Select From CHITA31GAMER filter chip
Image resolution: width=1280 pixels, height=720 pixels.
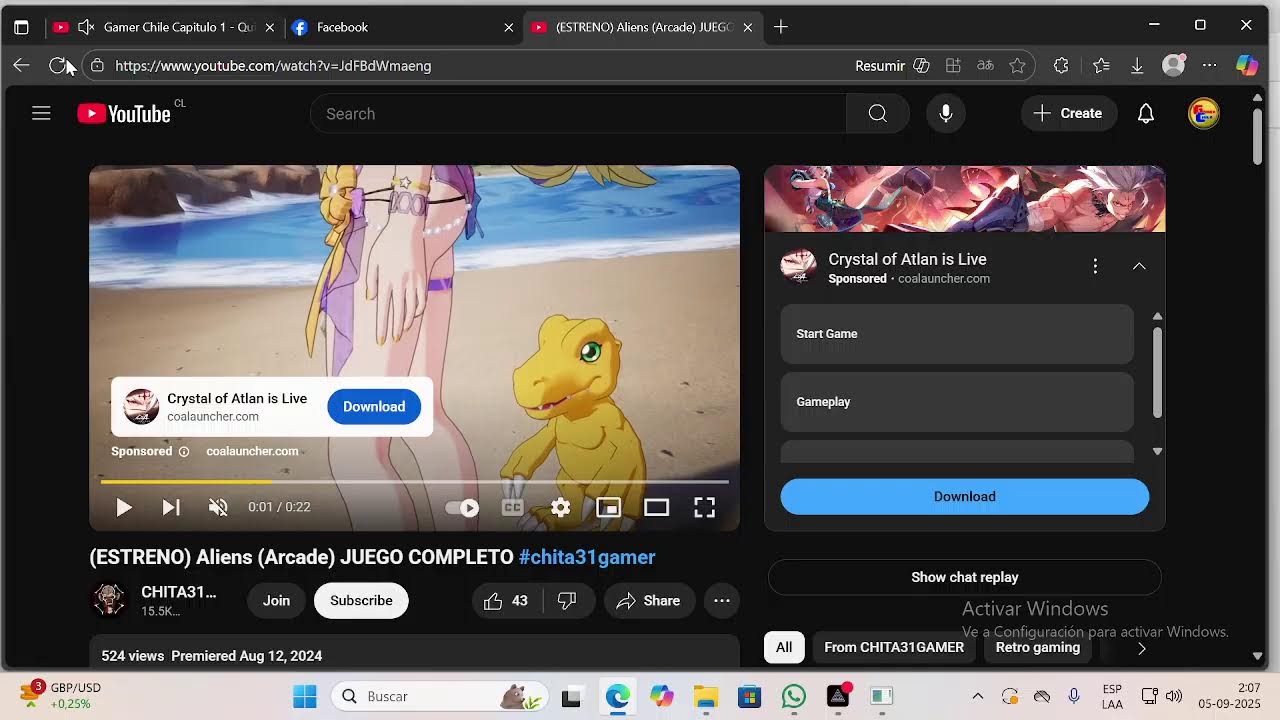click(894, 648)
